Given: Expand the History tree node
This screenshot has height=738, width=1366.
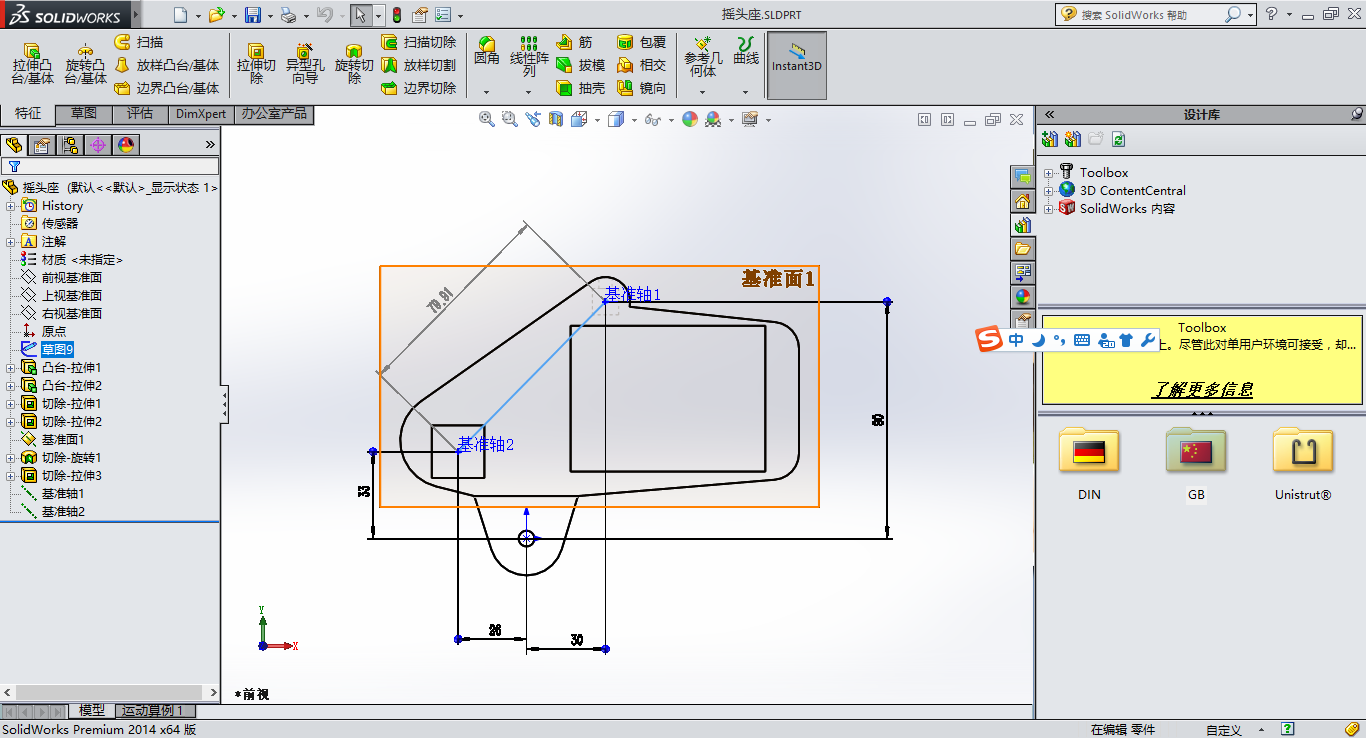Looking at the screenshot, I should (x=11, y=206).
